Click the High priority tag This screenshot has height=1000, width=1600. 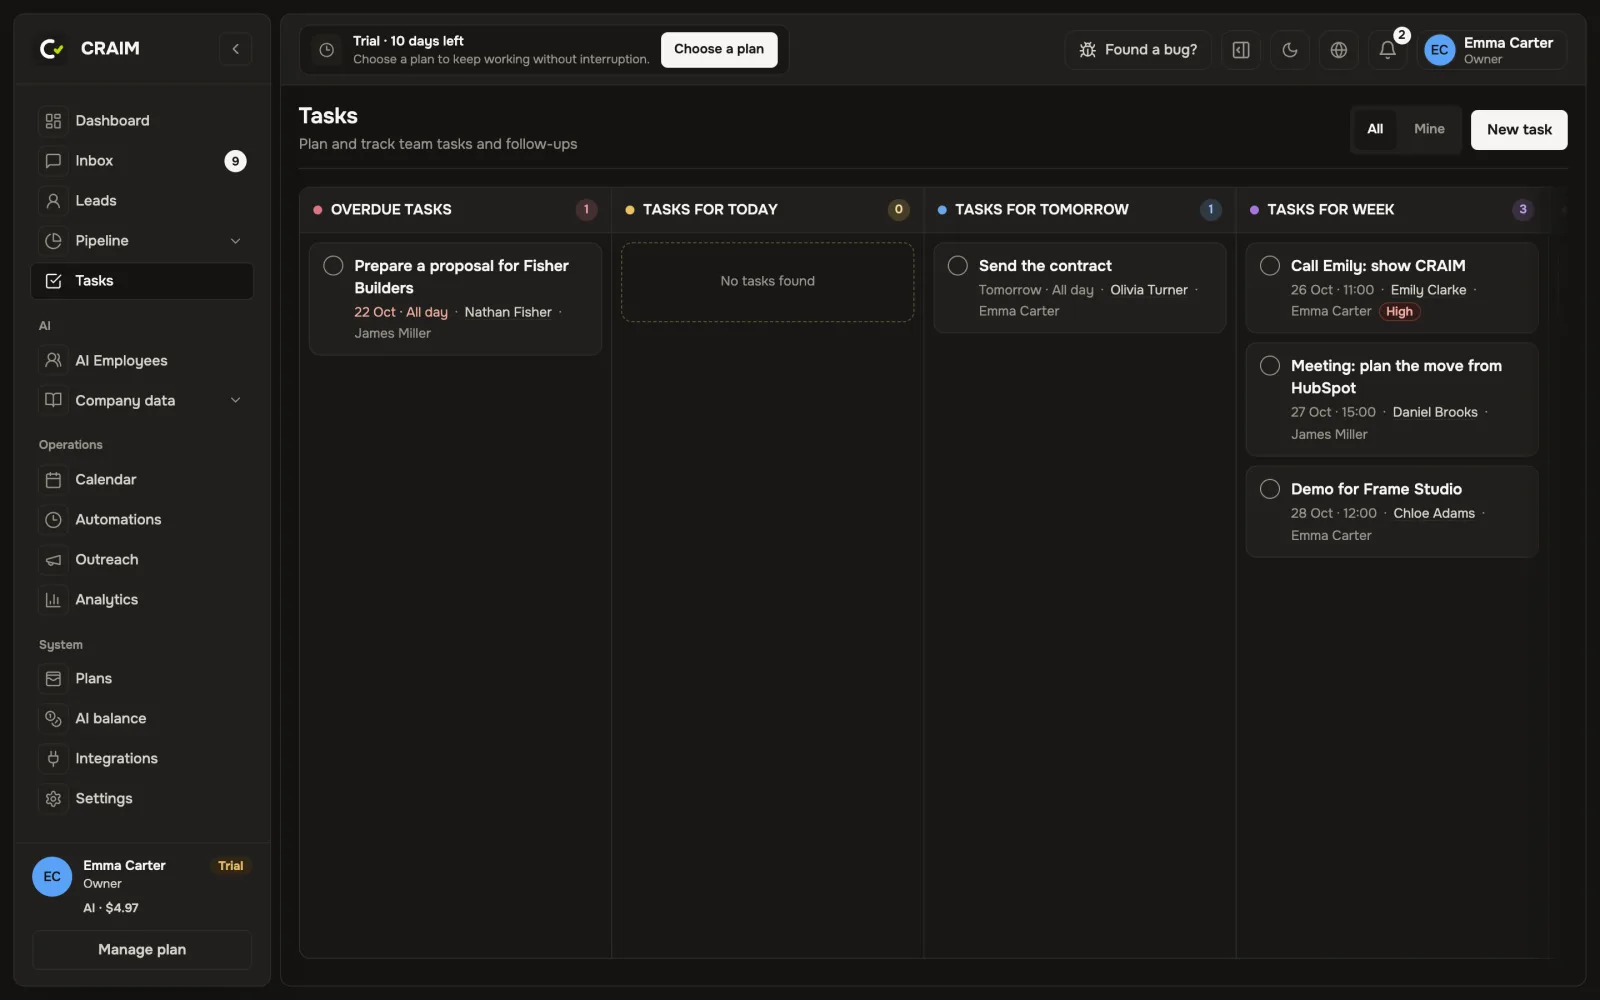click(x=1399, y=312)
